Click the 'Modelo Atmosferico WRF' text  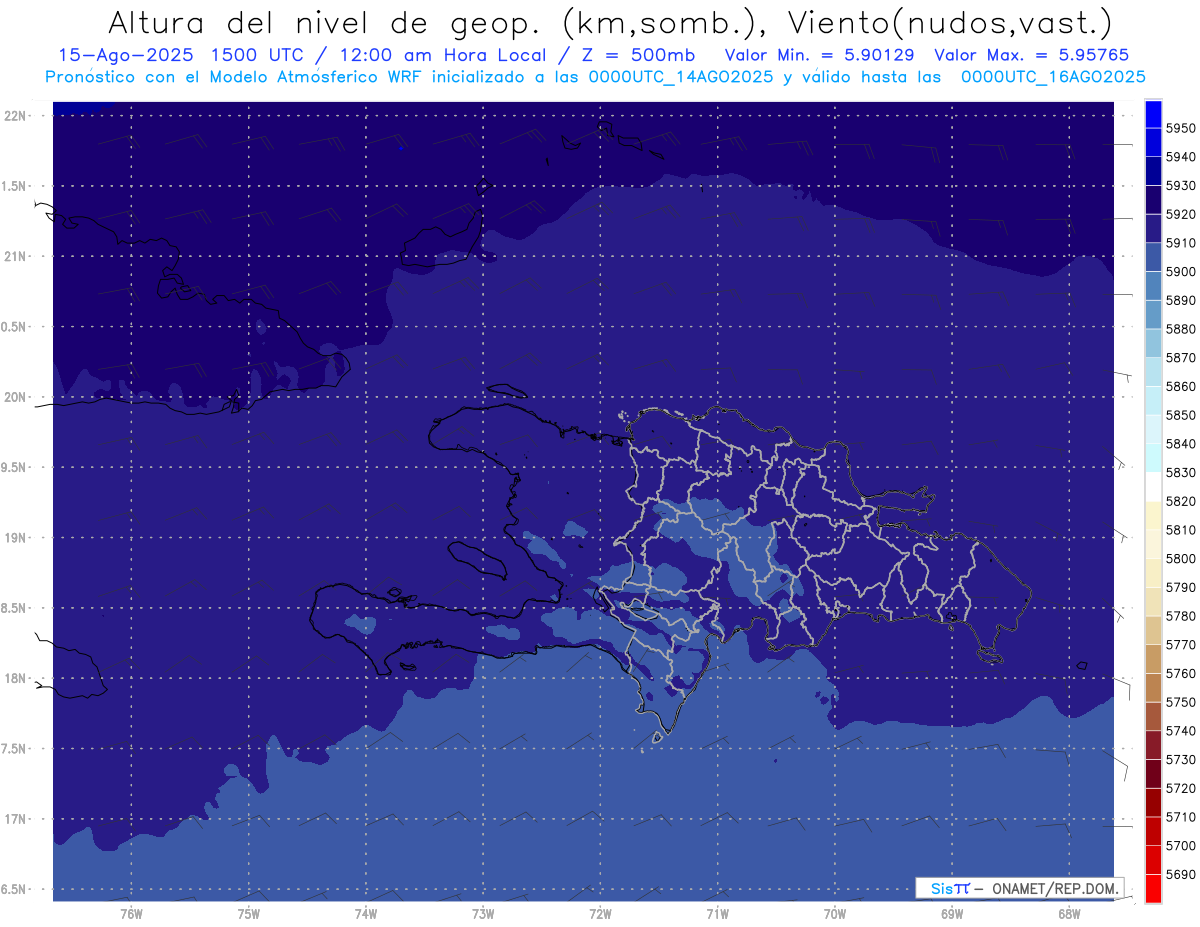pyautogui.click(x=302, y=76)
